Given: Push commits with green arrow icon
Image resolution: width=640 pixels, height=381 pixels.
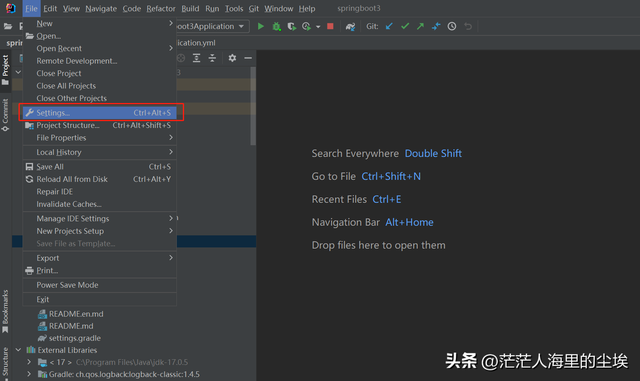Looking at the screenshot, I should click(x=420, y=27).
